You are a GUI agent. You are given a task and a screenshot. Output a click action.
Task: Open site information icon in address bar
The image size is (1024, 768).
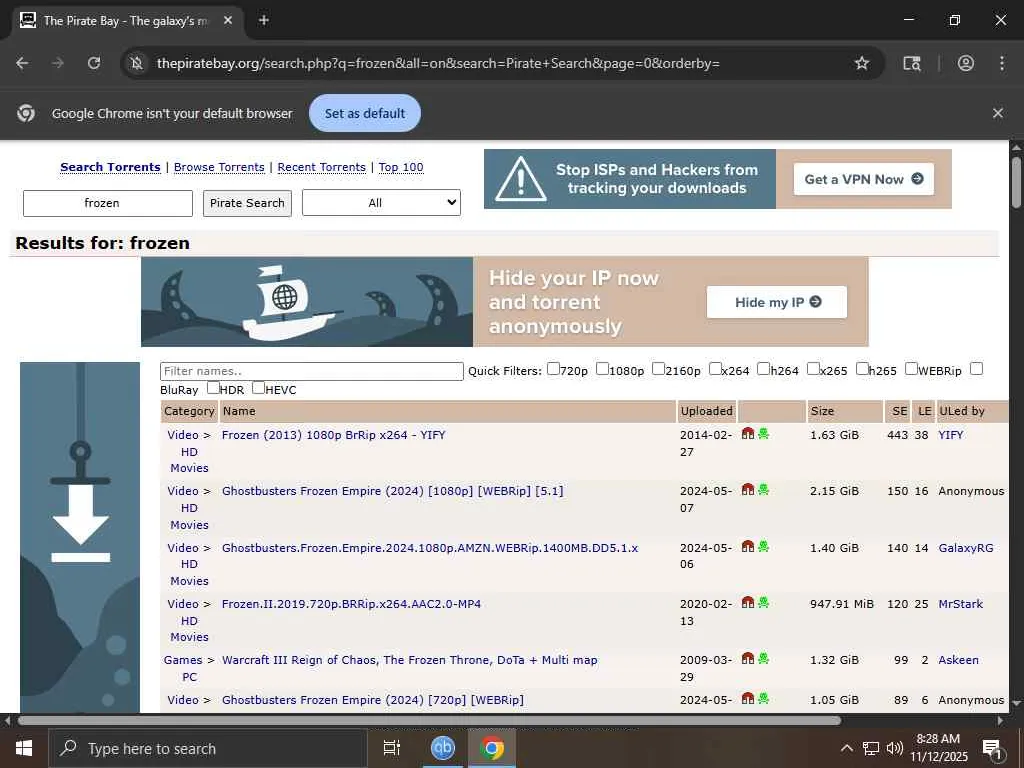coord(136,63)
